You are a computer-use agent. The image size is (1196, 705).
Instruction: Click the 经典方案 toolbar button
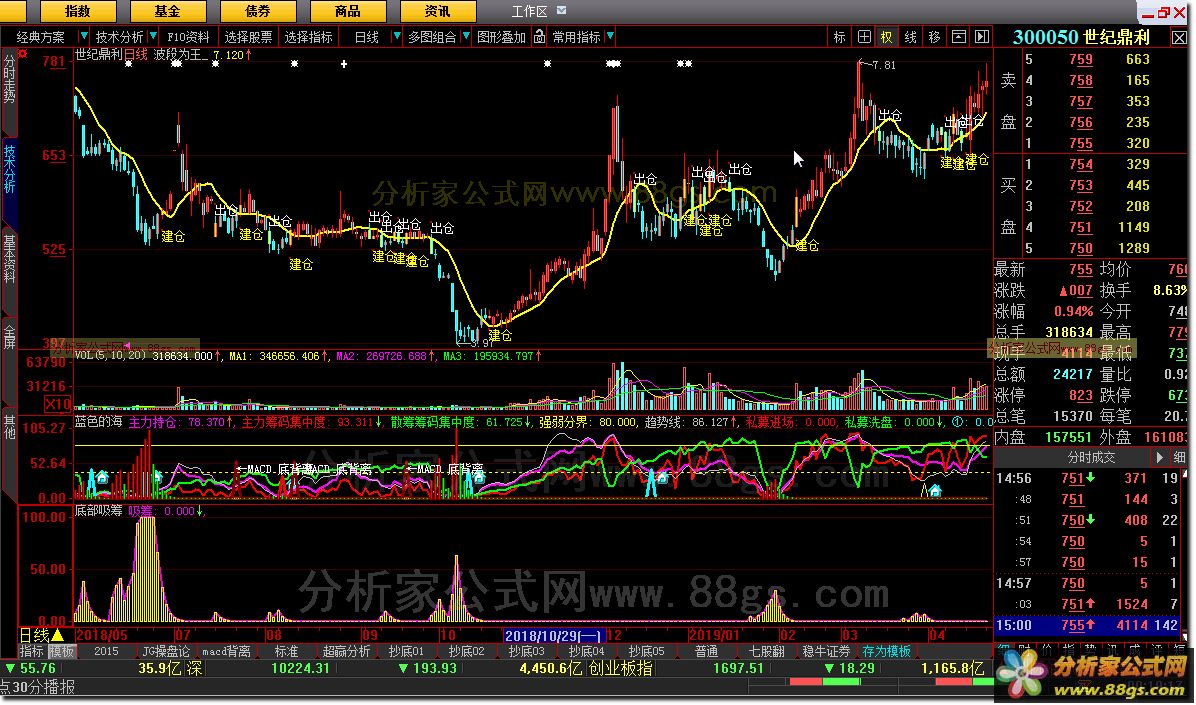click(40, 37)
